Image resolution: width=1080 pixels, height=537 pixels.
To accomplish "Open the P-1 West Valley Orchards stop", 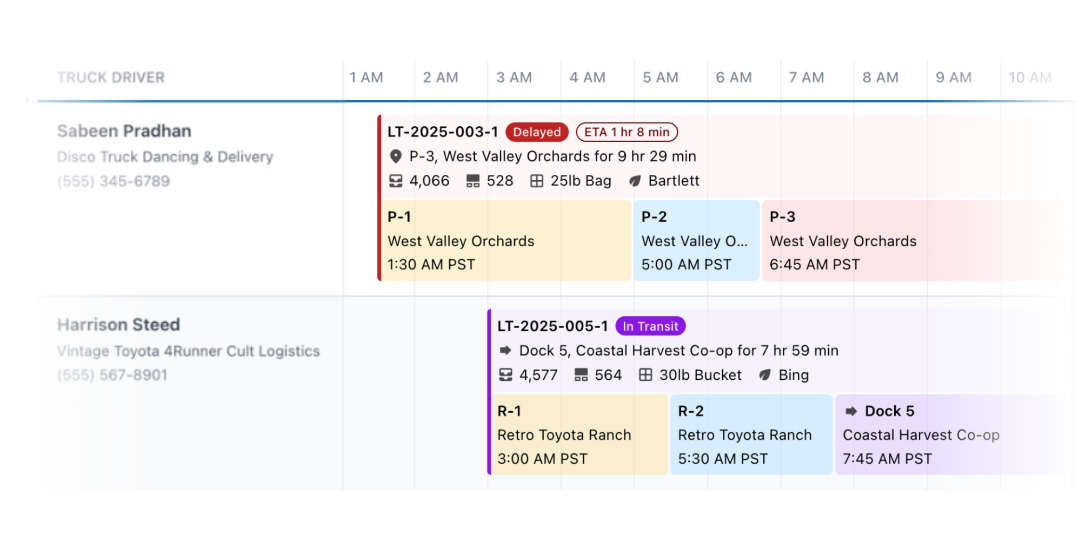I will tap(506, 241).
